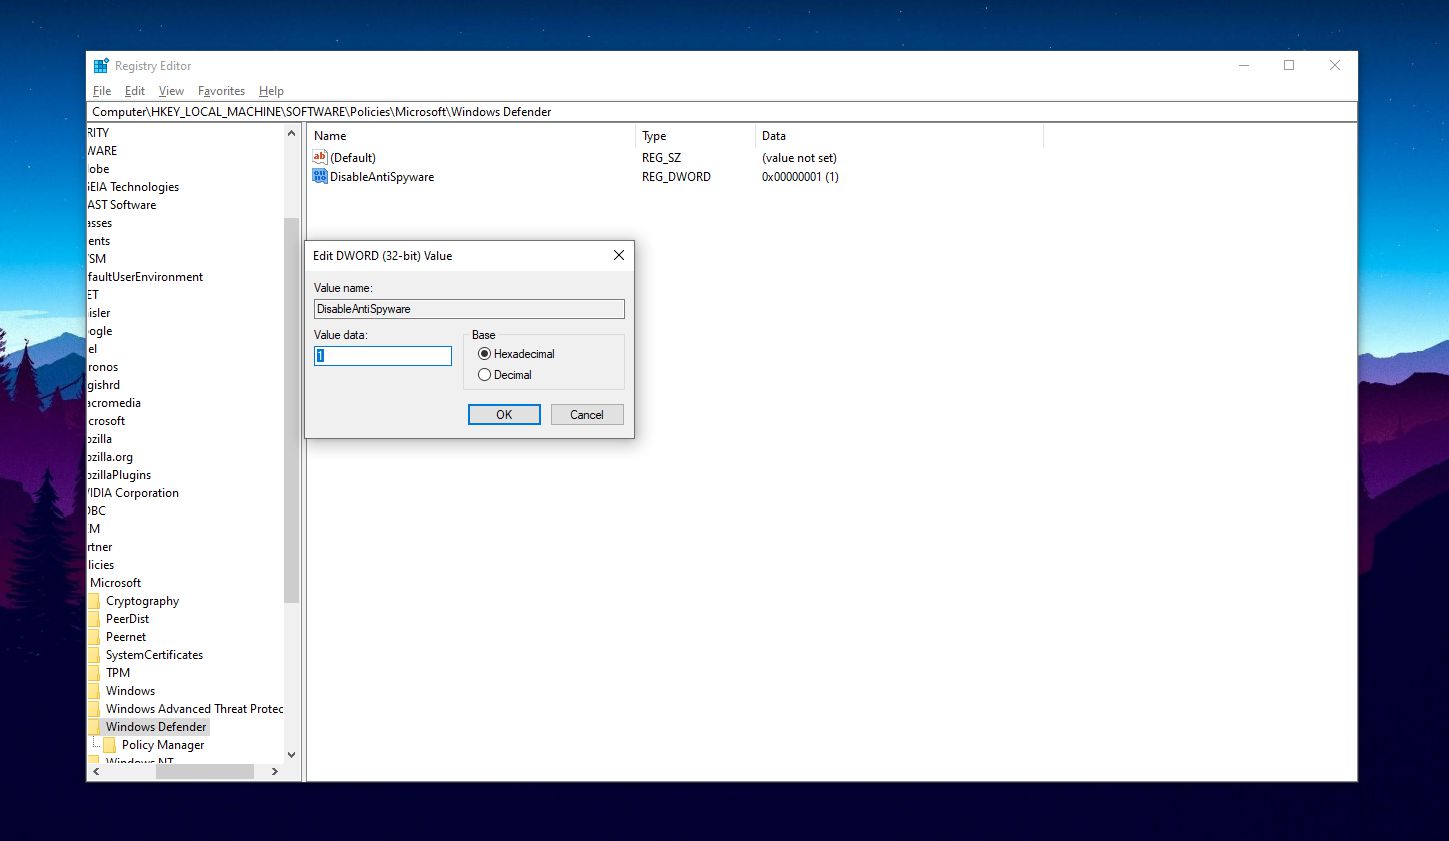Click the tree pane vertical scrollbar thumb

tap(292, 410)
